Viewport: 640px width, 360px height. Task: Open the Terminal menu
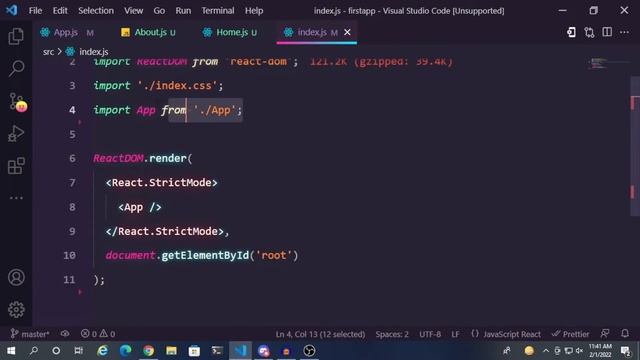[218, 11]
